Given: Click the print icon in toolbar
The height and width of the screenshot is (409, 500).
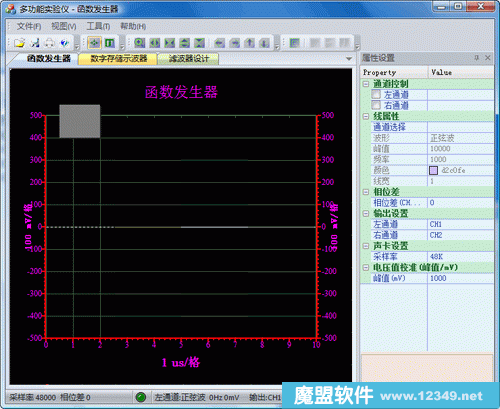Looking at the screenshot, I should click(x=50, y=43).
